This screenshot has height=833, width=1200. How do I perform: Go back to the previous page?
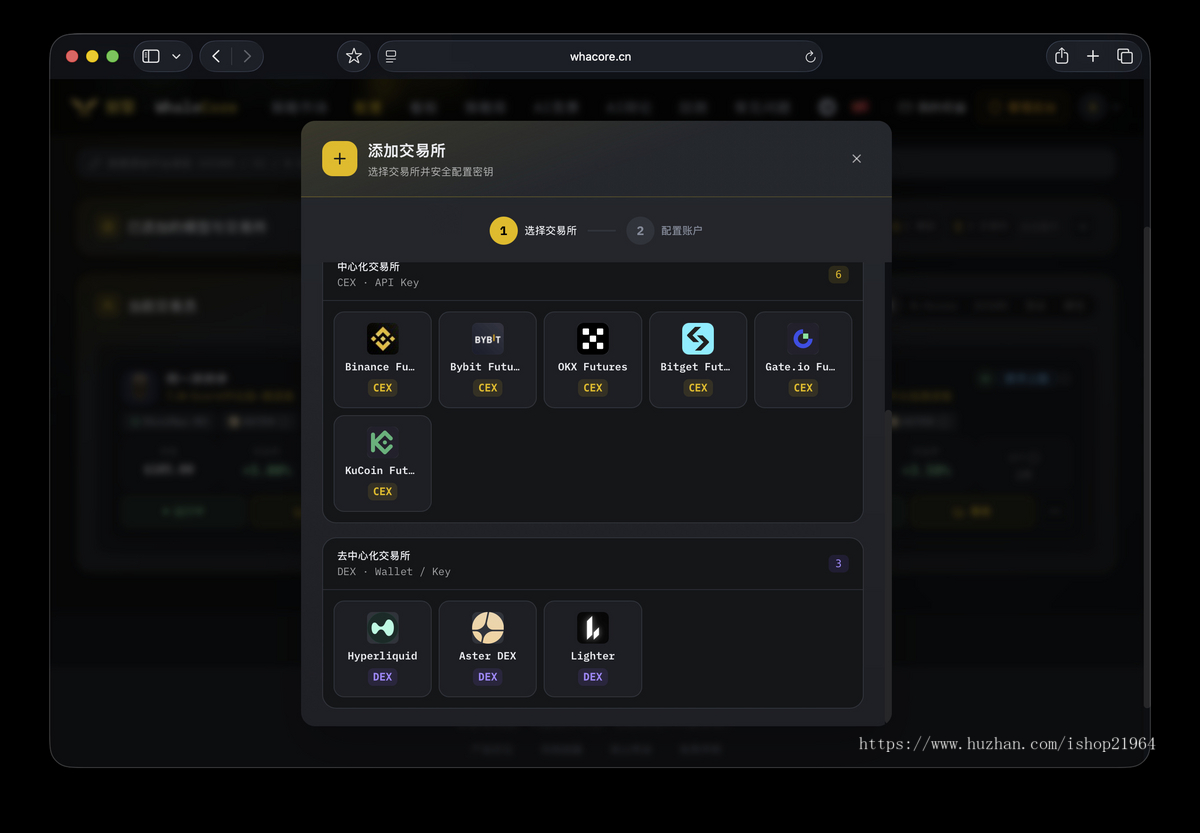[216, 56]
